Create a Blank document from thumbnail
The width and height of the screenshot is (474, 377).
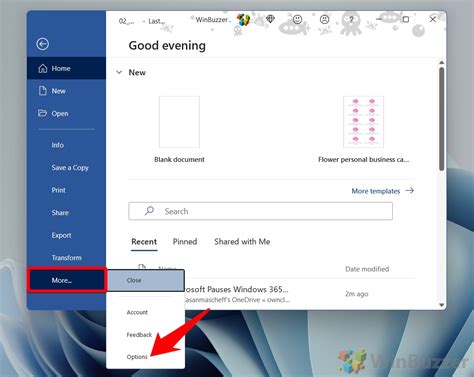(179, 122)
